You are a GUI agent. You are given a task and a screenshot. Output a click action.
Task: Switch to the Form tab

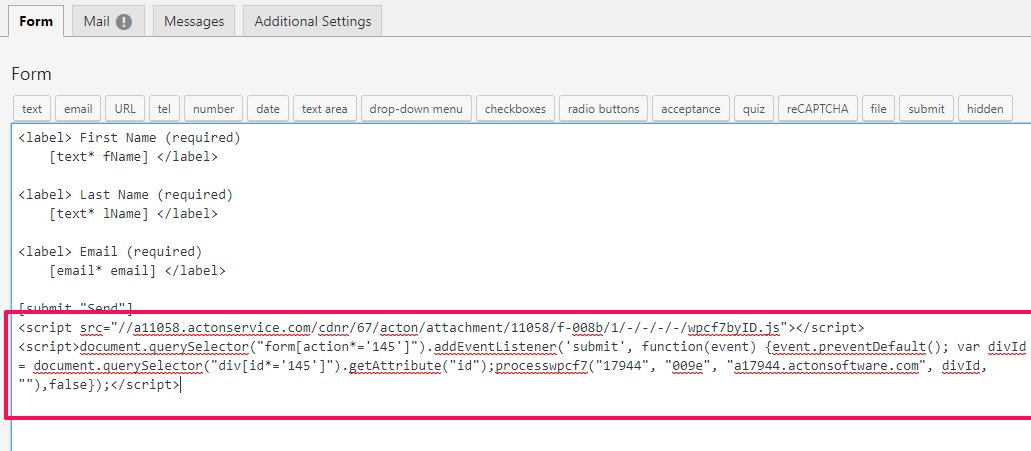tap(36, 21)
